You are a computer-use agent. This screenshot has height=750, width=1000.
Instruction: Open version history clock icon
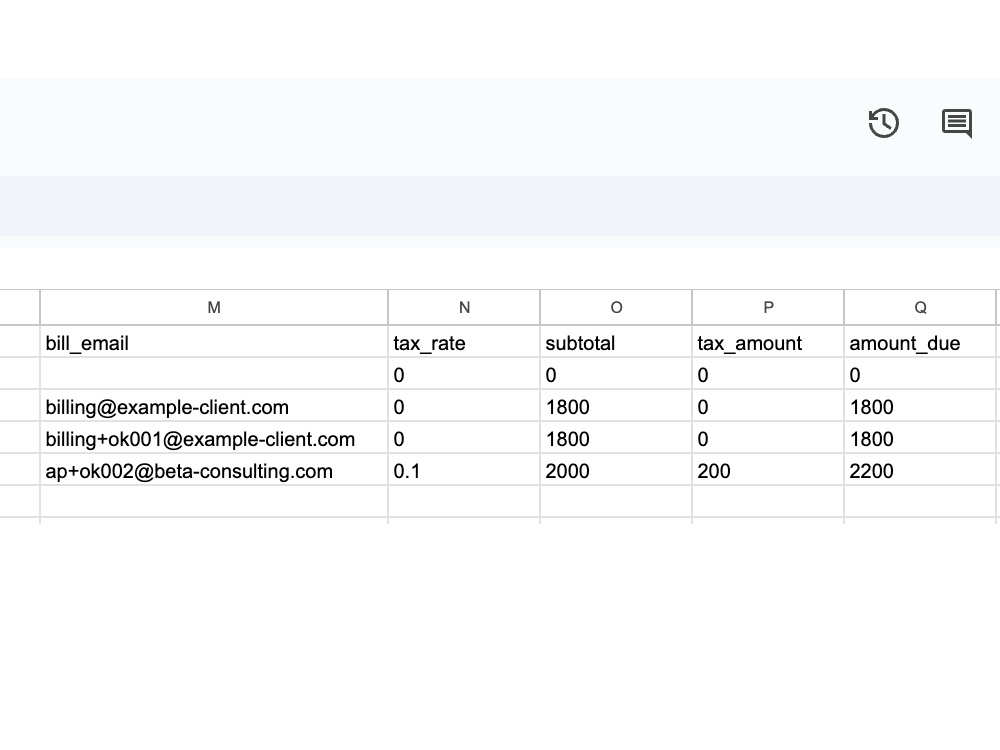[x=883, y=123]
